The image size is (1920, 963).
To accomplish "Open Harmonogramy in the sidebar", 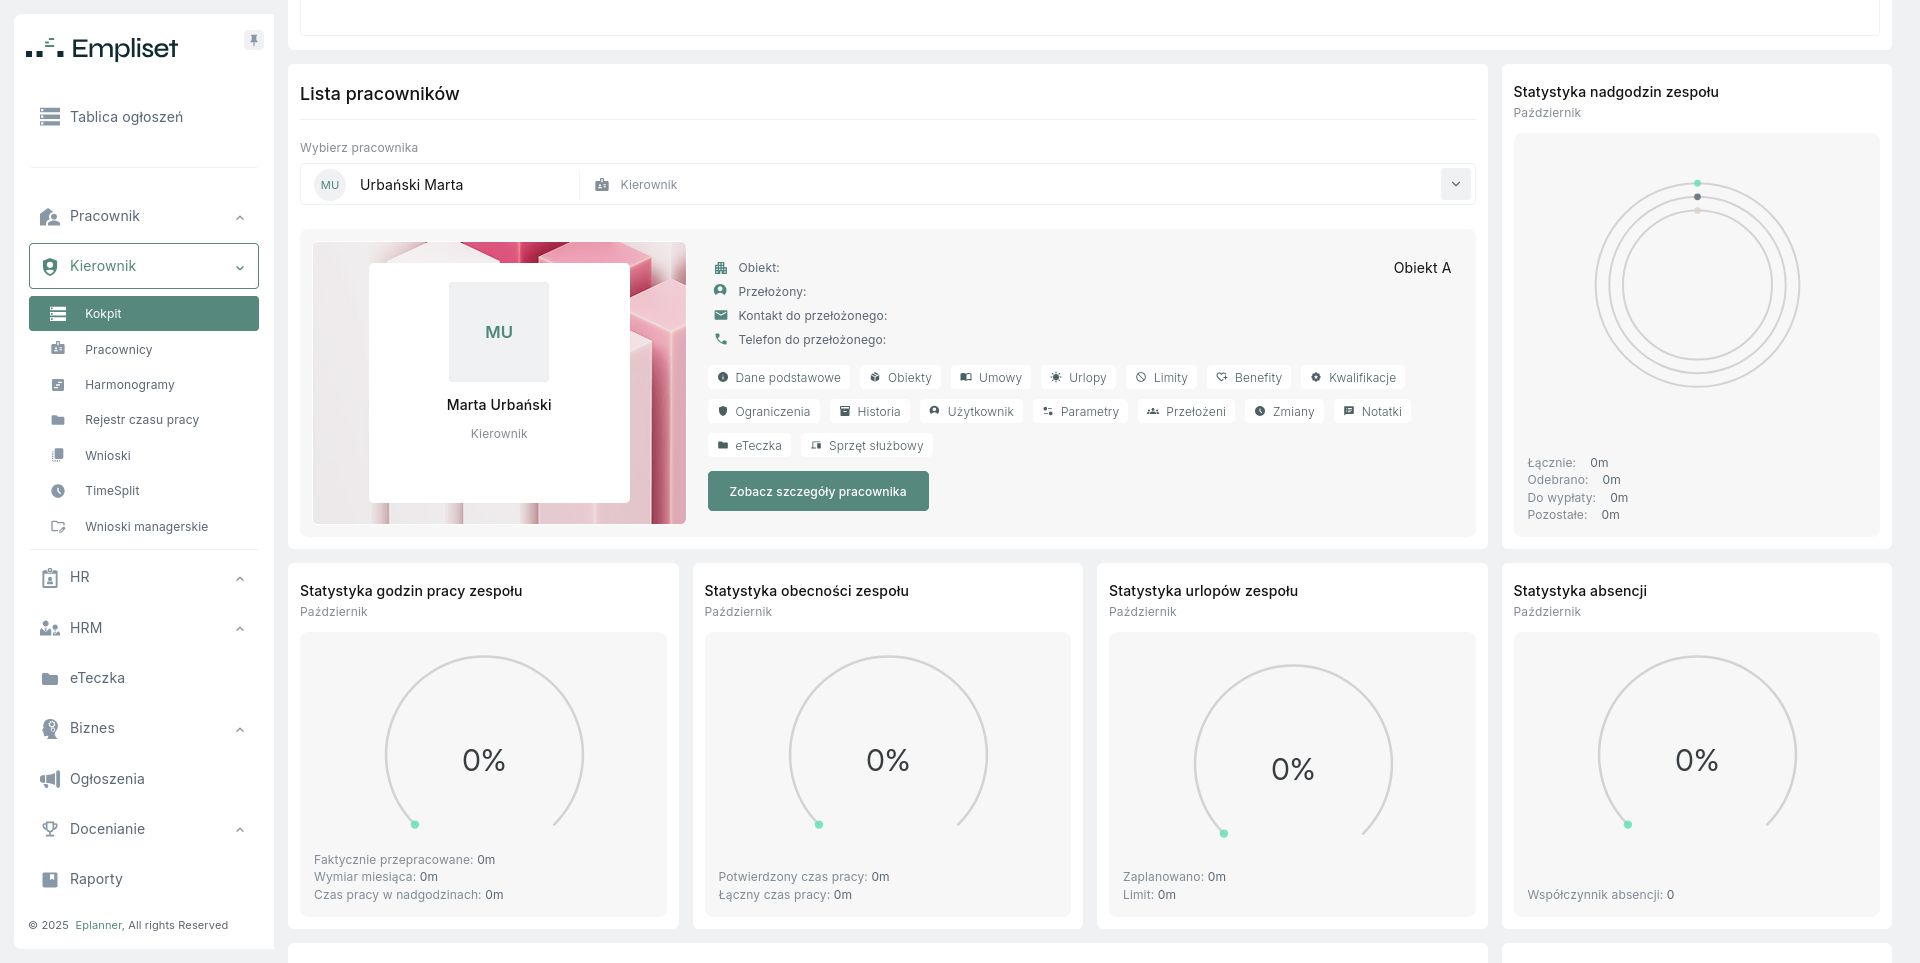I will [x=144, y=385].
